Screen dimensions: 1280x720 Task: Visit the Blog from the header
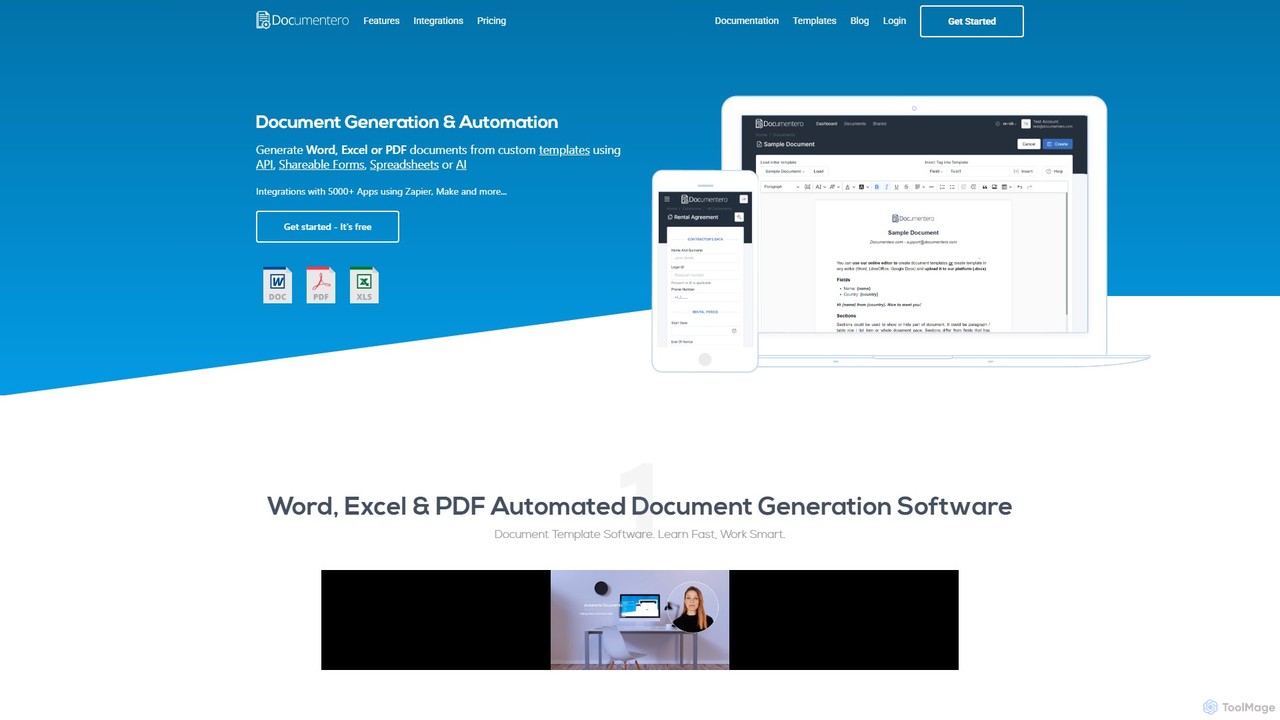point(859,21)
